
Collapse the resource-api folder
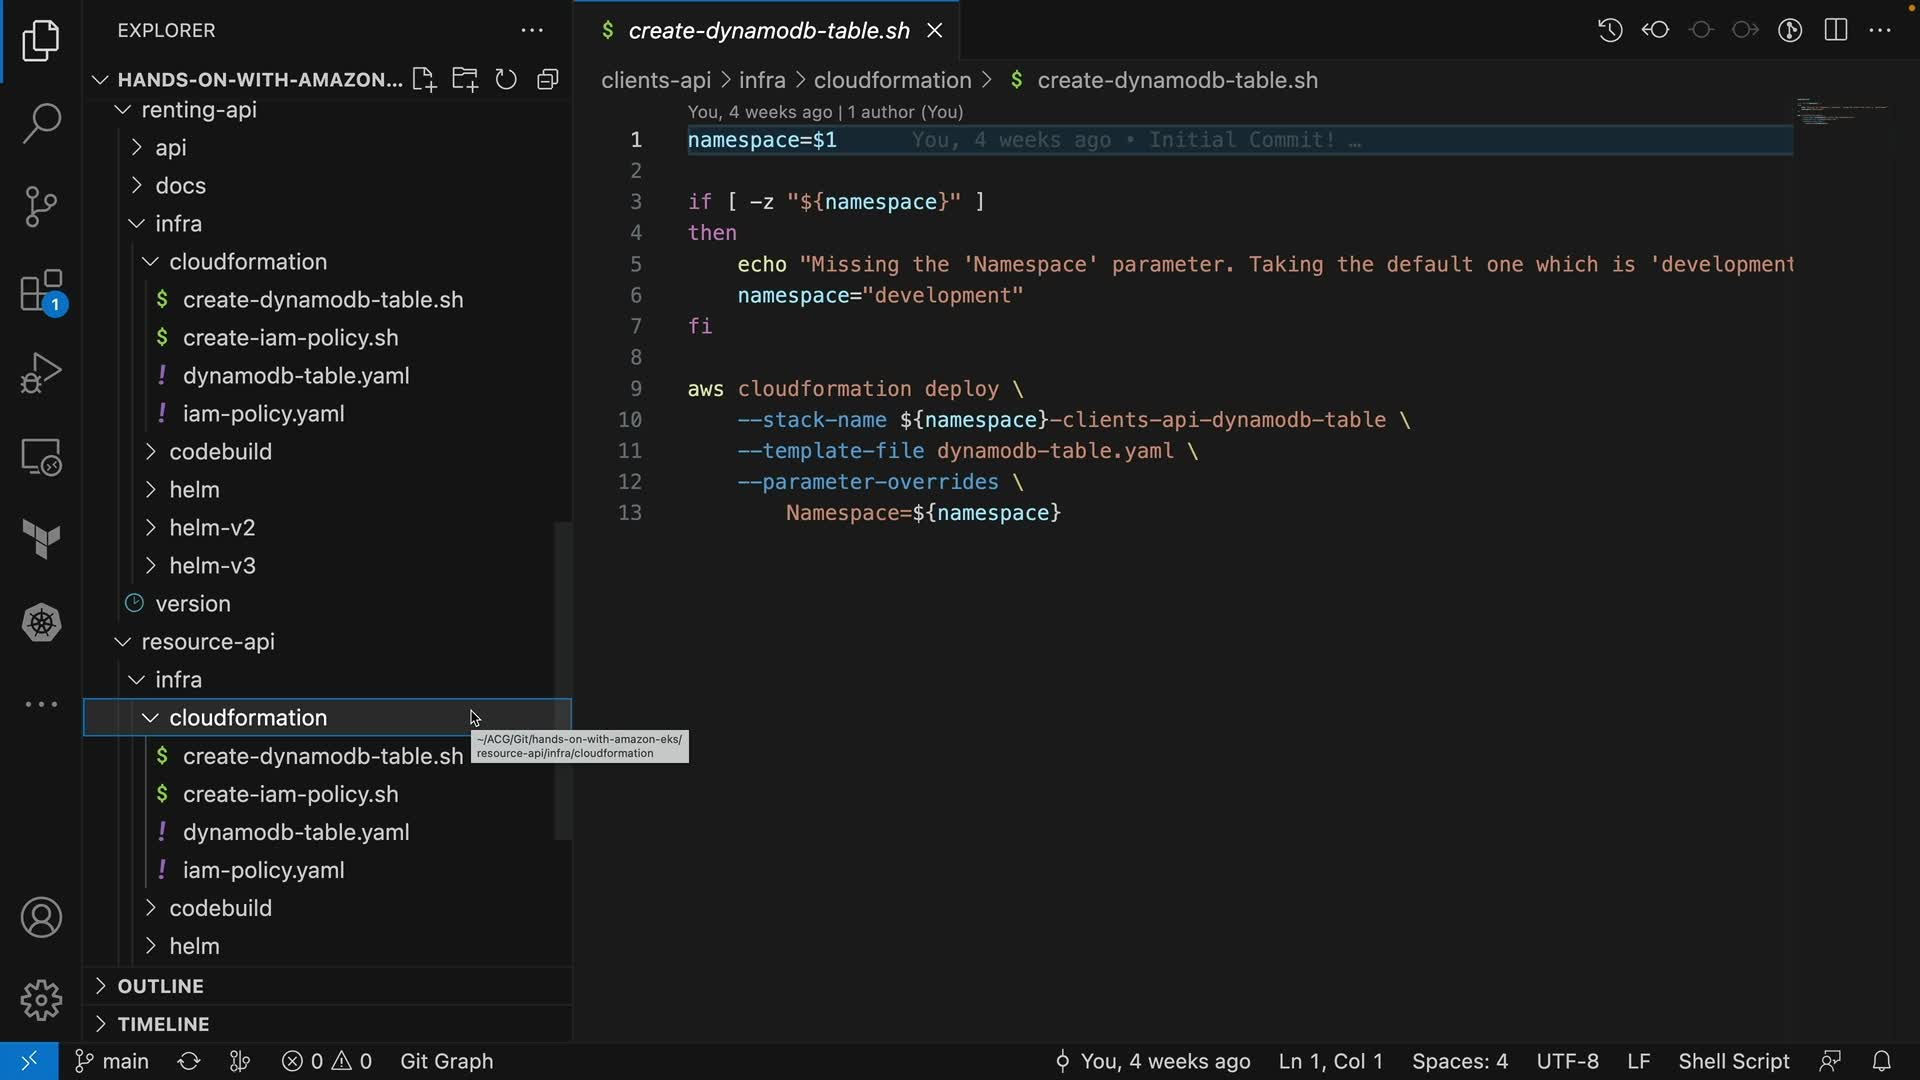(x=207, y=642)
